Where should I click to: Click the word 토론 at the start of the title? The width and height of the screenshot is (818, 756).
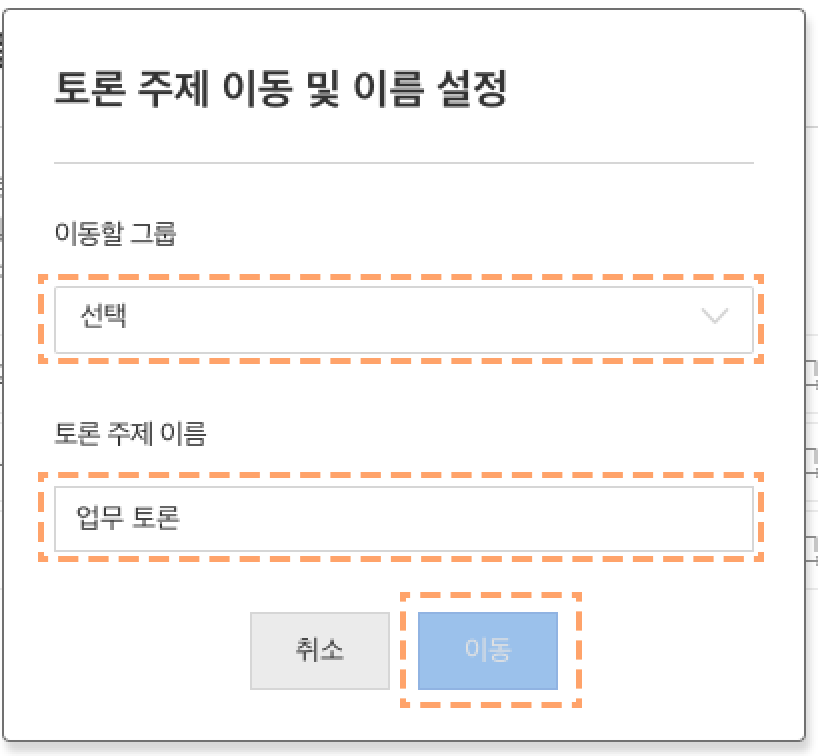[90, 89]
